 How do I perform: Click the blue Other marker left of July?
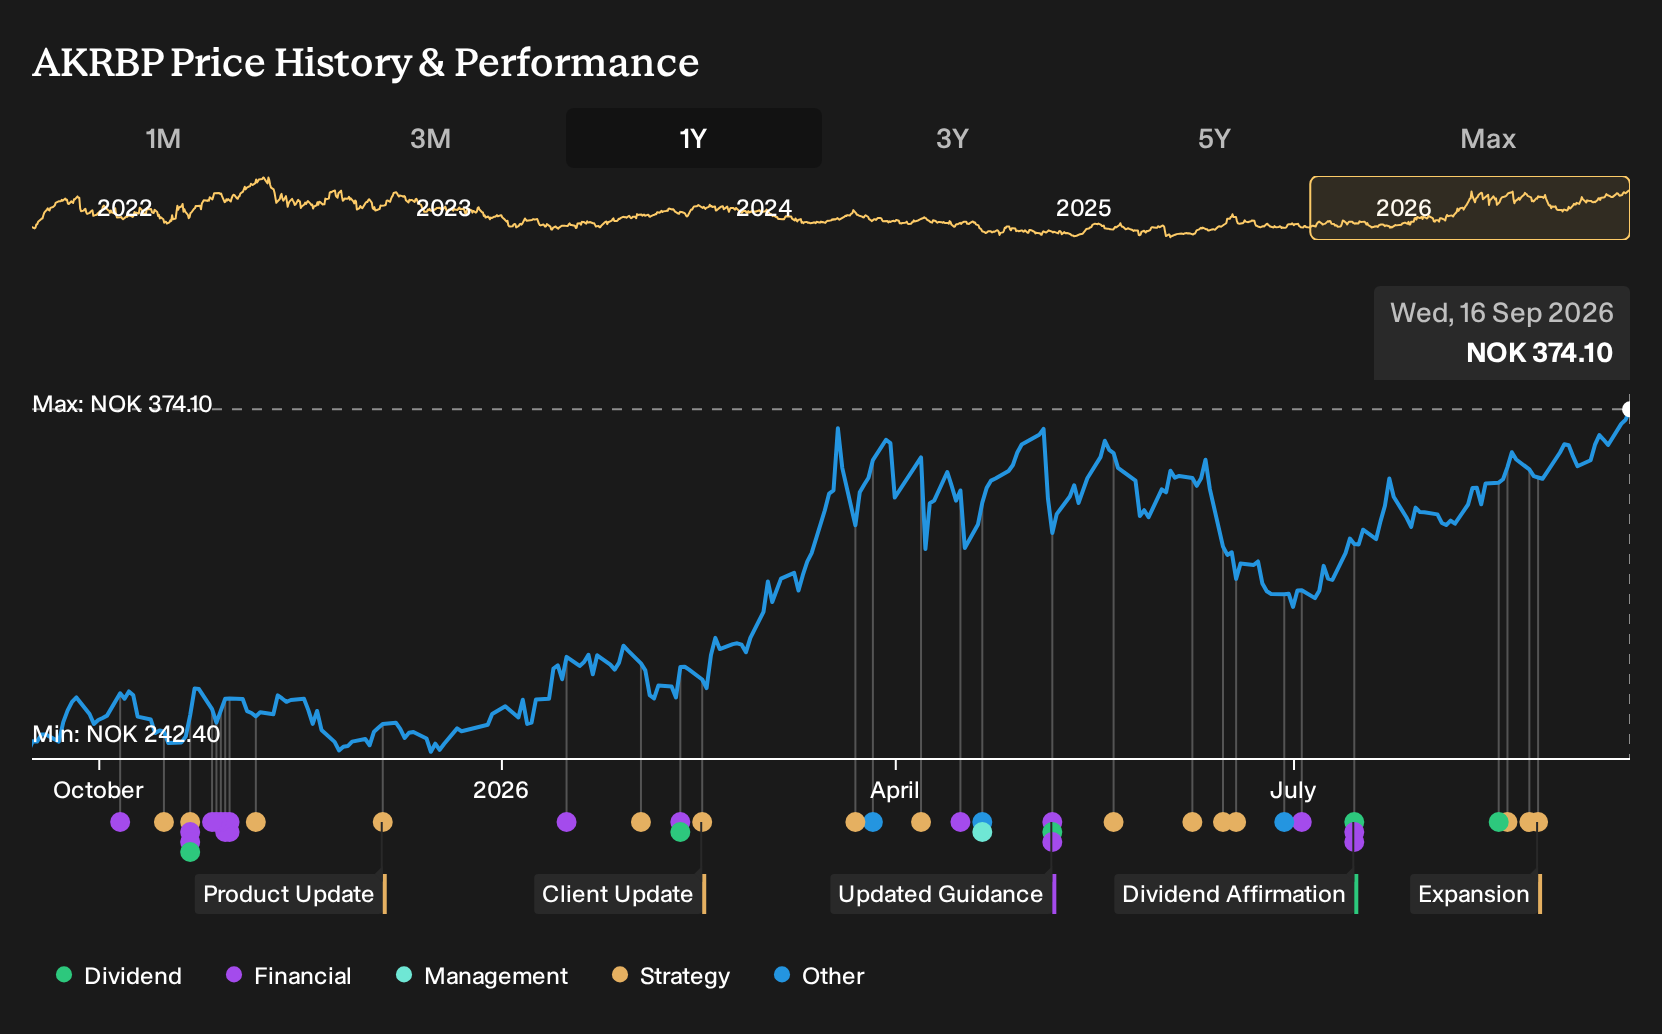[1284, 822]
